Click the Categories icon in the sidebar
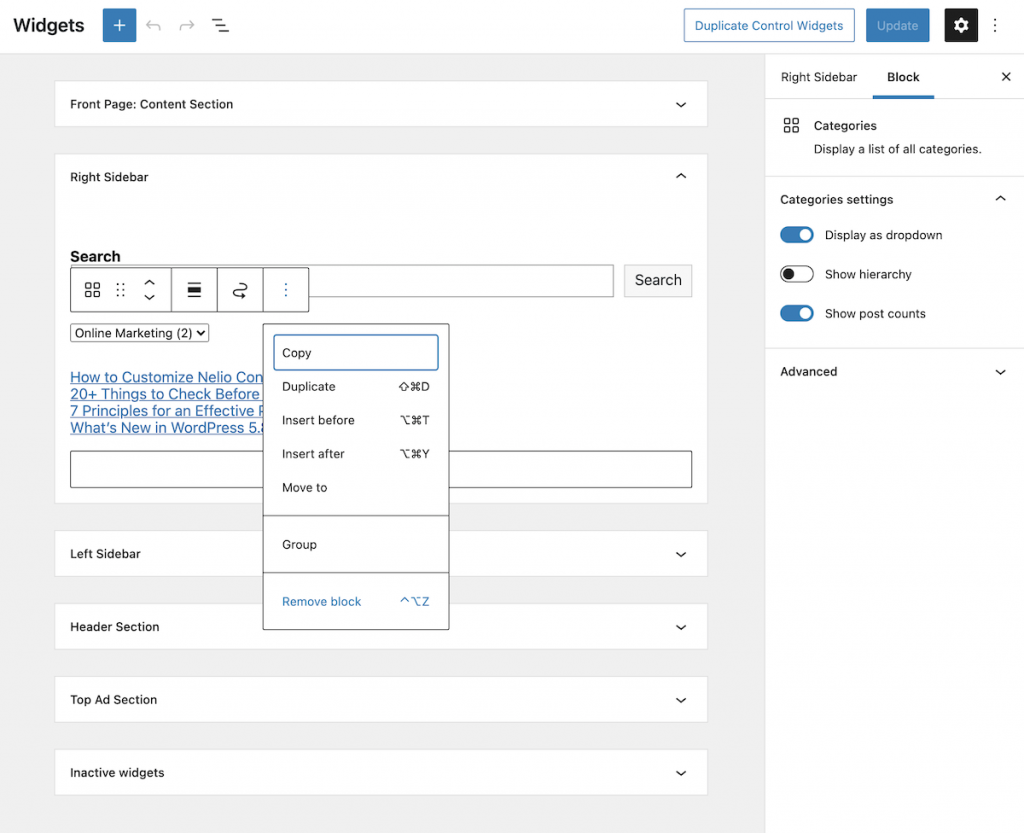1024x833 pixels. tap(791, 125)
